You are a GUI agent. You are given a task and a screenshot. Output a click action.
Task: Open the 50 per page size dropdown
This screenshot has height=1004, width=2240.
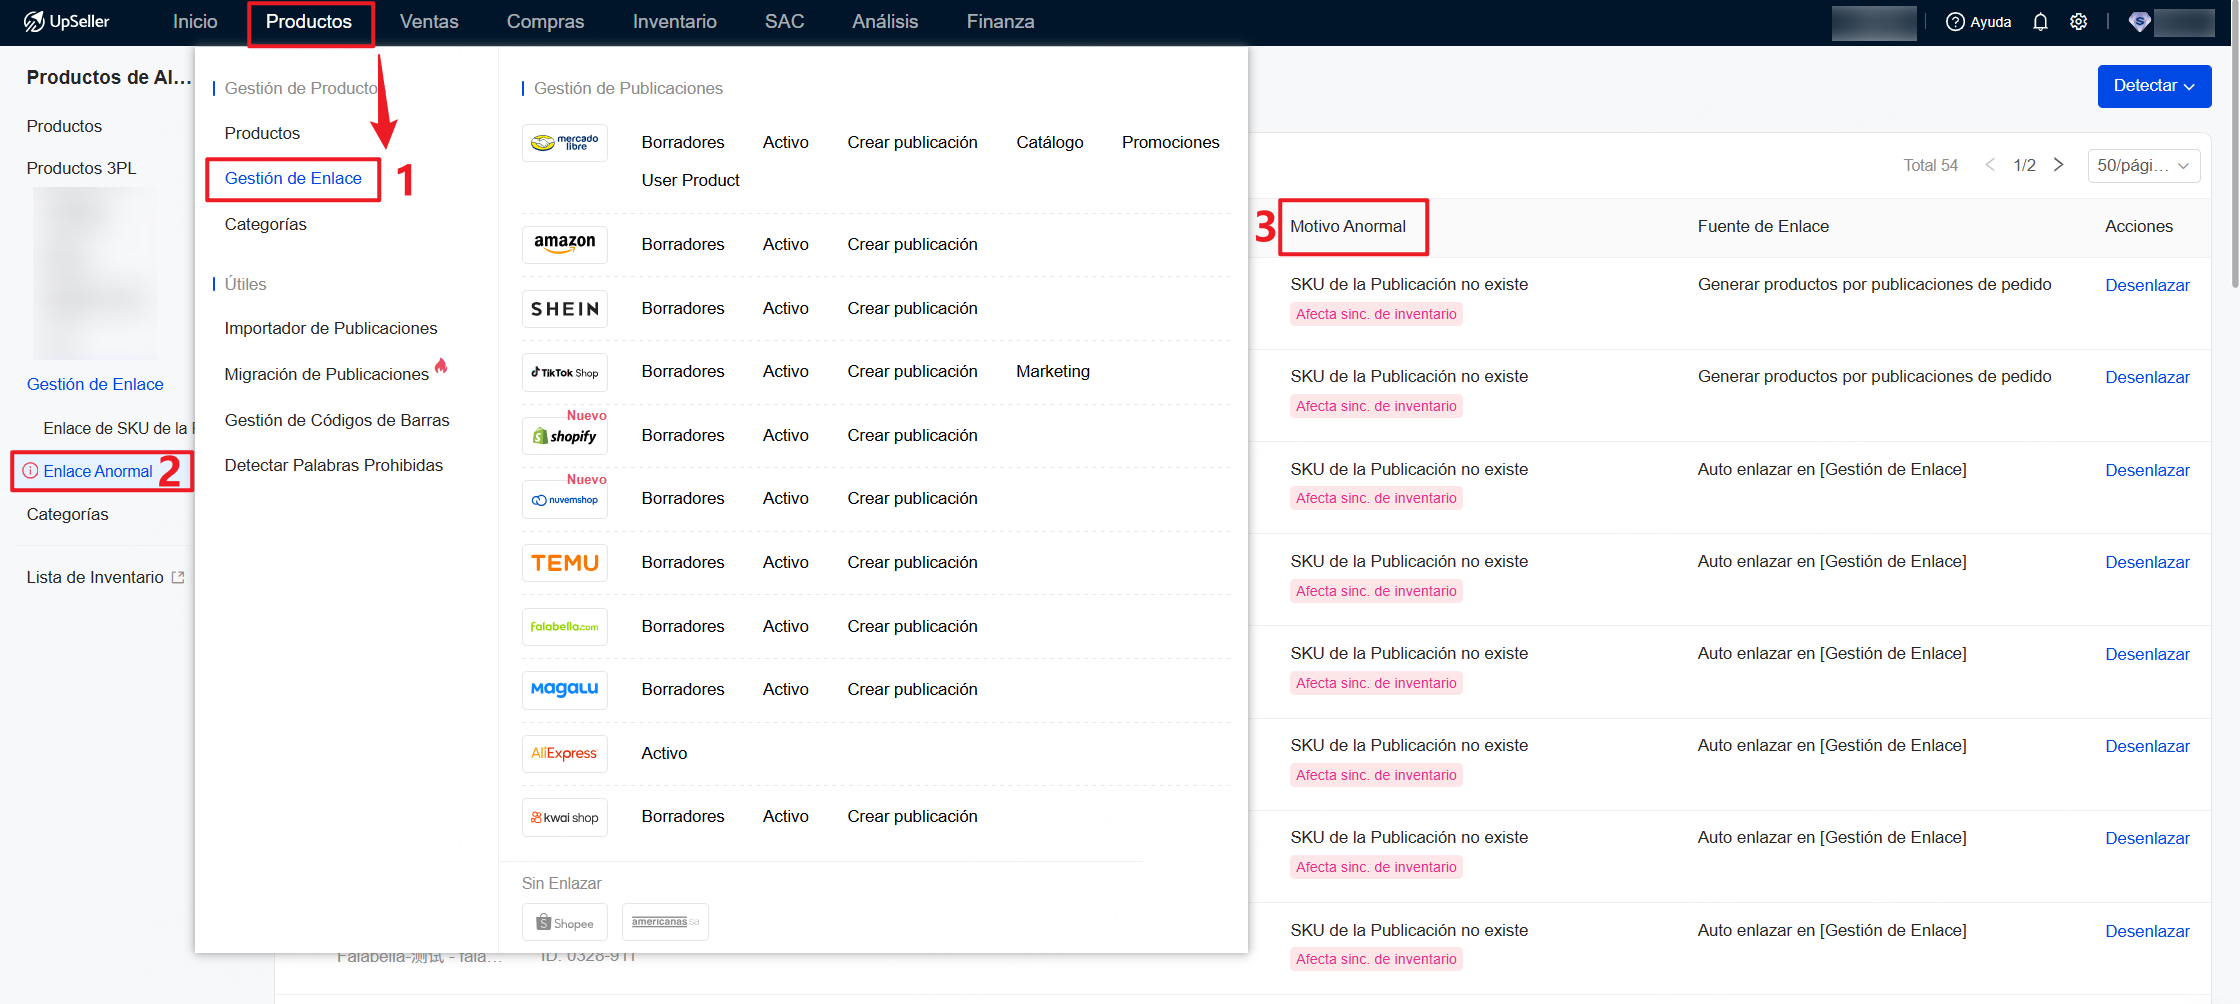coord(2143,166)
